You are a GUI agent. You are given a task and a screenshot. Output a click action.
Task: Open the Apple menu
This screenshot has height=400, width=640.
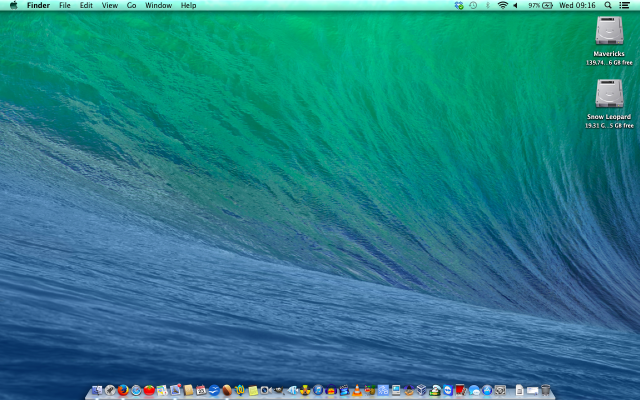point(13,5)
